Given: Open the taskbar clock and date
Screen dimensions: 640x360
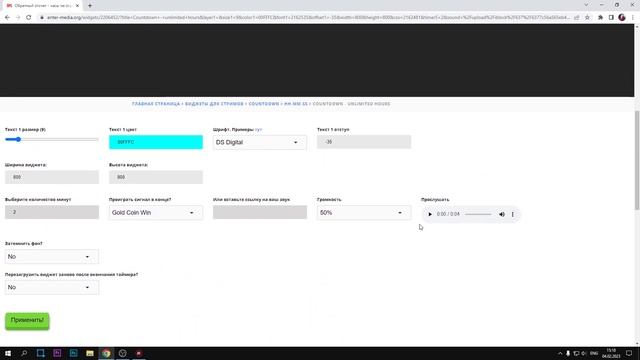Looking at the screenshot, I should (611, 353).
